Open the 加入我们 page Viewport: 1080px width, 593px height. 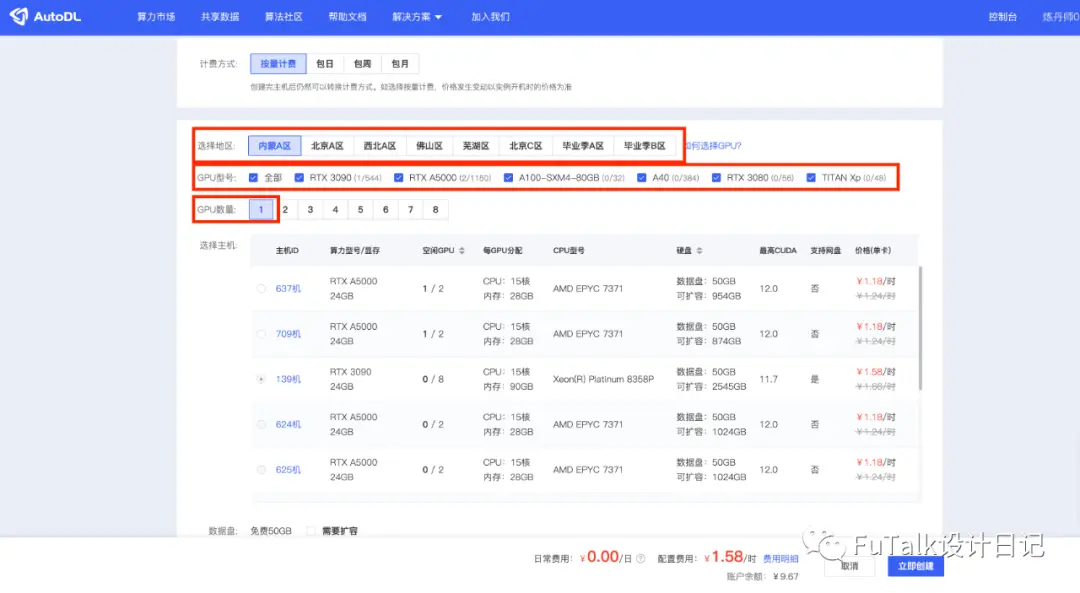tap(490, 17)
